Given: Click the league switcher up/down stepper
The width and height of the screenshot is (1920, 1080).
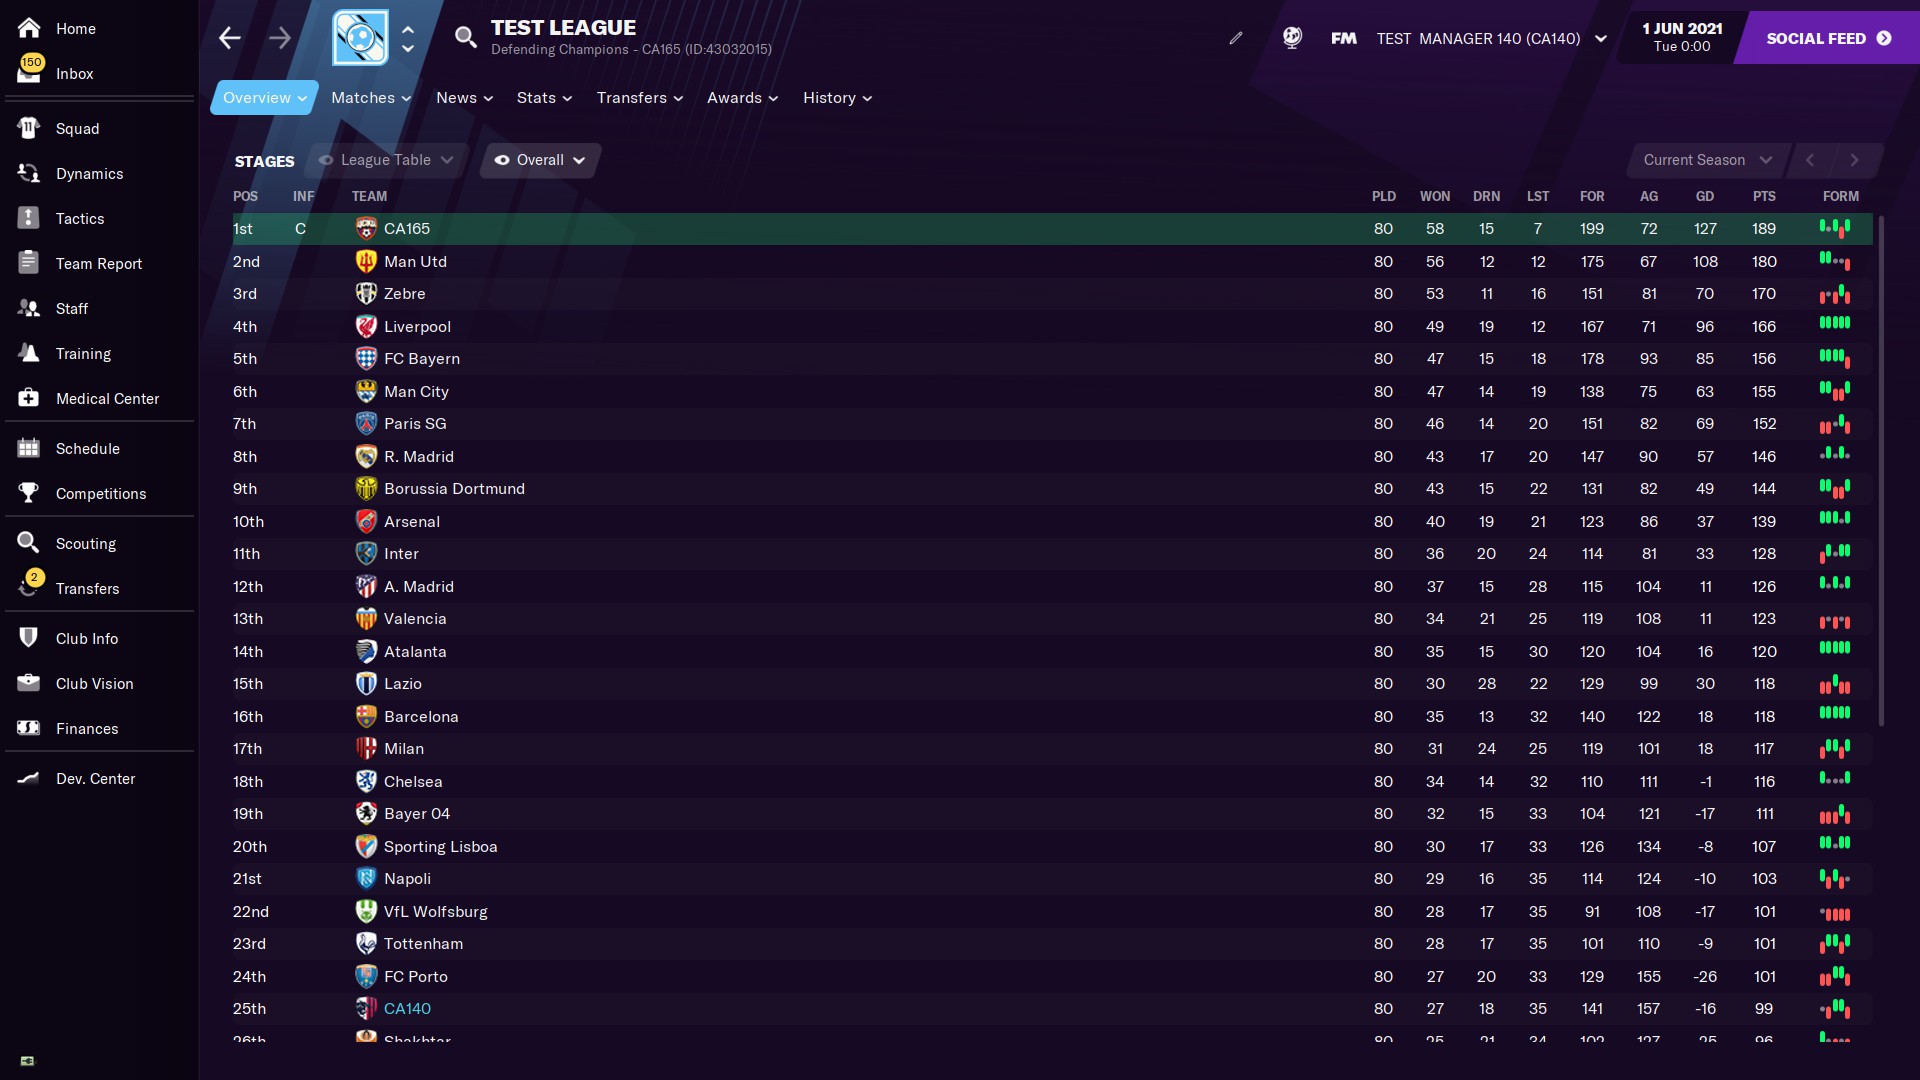Looking at the screenshot, I should click(x=408, y=38).
